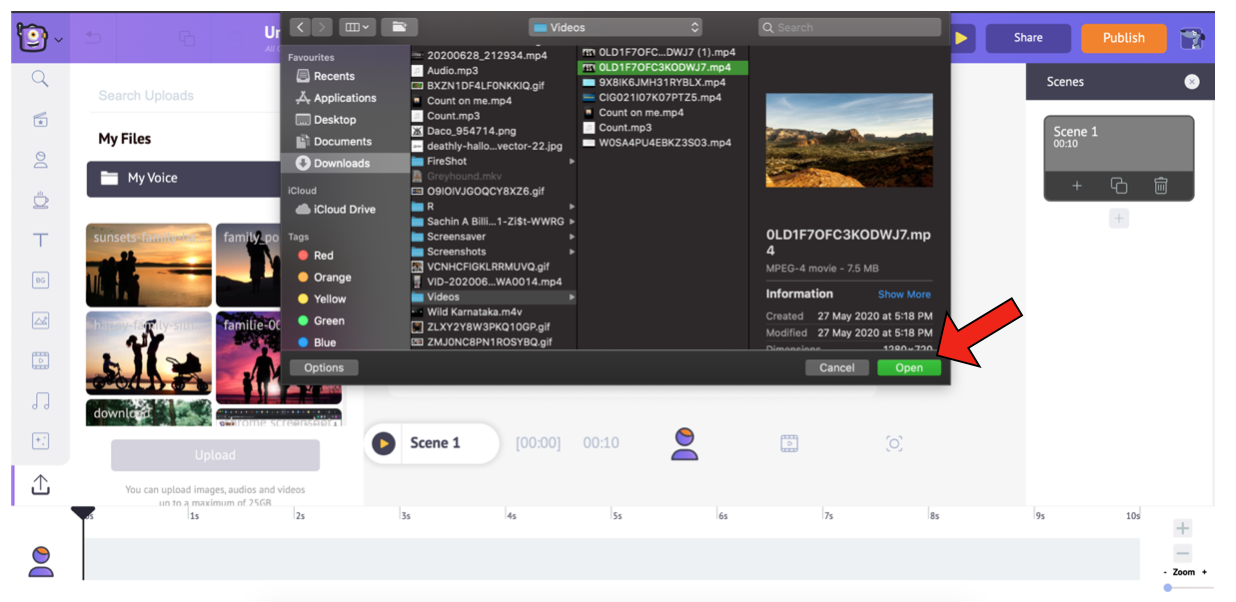Image resolution: width=1236 pixels, height=602 pixels.
Task: Play Scene 1 with the play button
Action: pyautogui.click(x=383, y=443)
